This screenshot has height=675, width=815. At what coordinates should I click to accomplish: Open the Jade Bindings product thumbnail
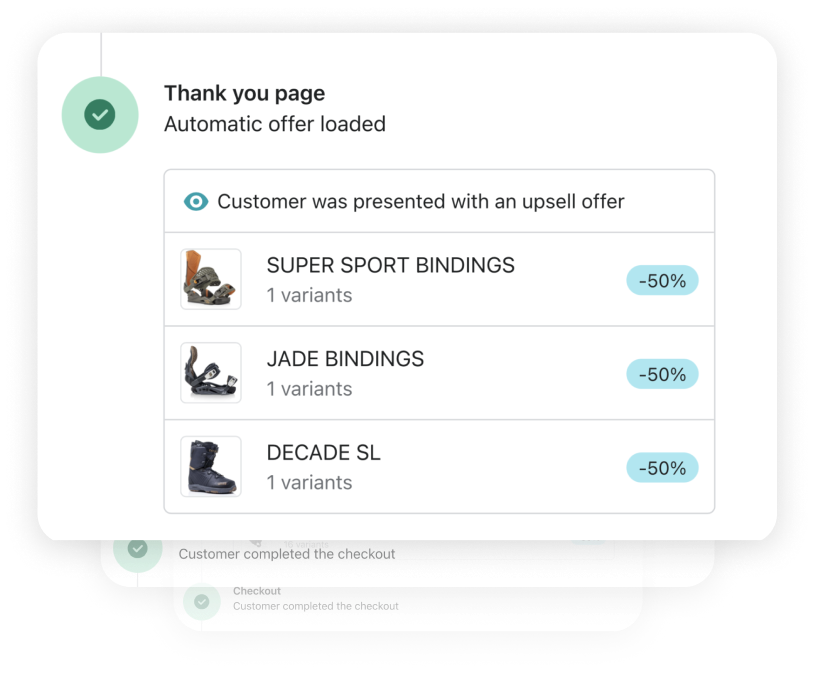tap(211, 373)
